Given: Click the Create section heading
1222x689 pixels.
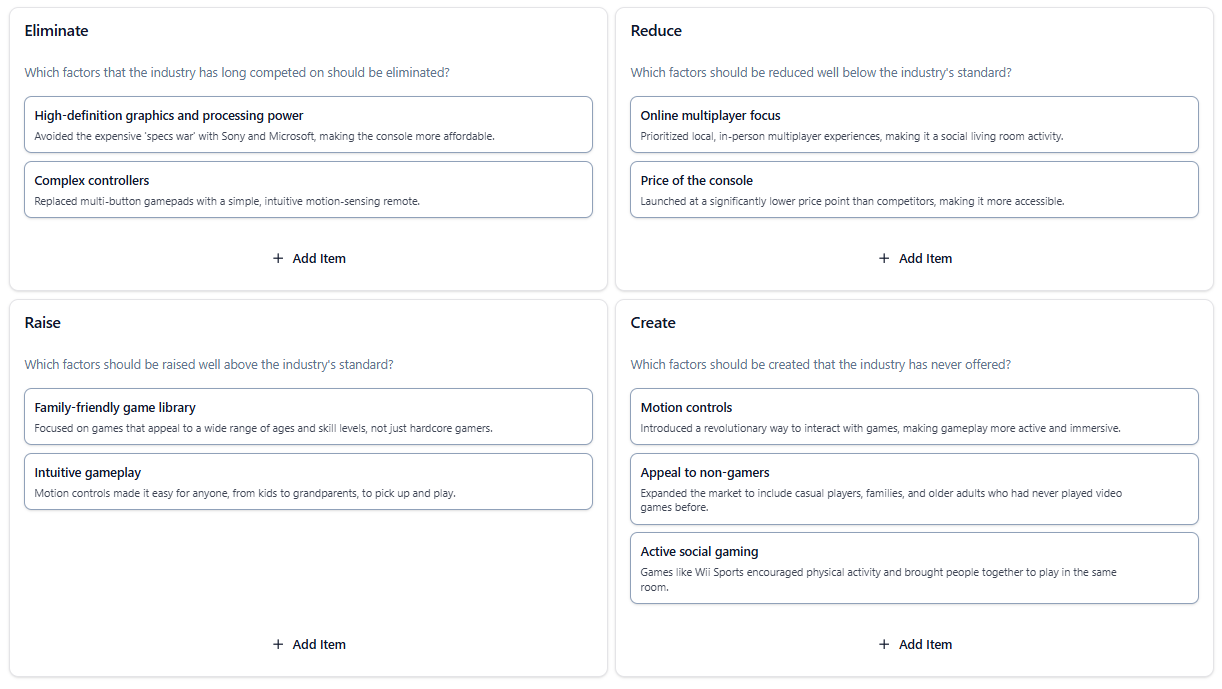Looking at the screenshot, I should pos(653,323).
